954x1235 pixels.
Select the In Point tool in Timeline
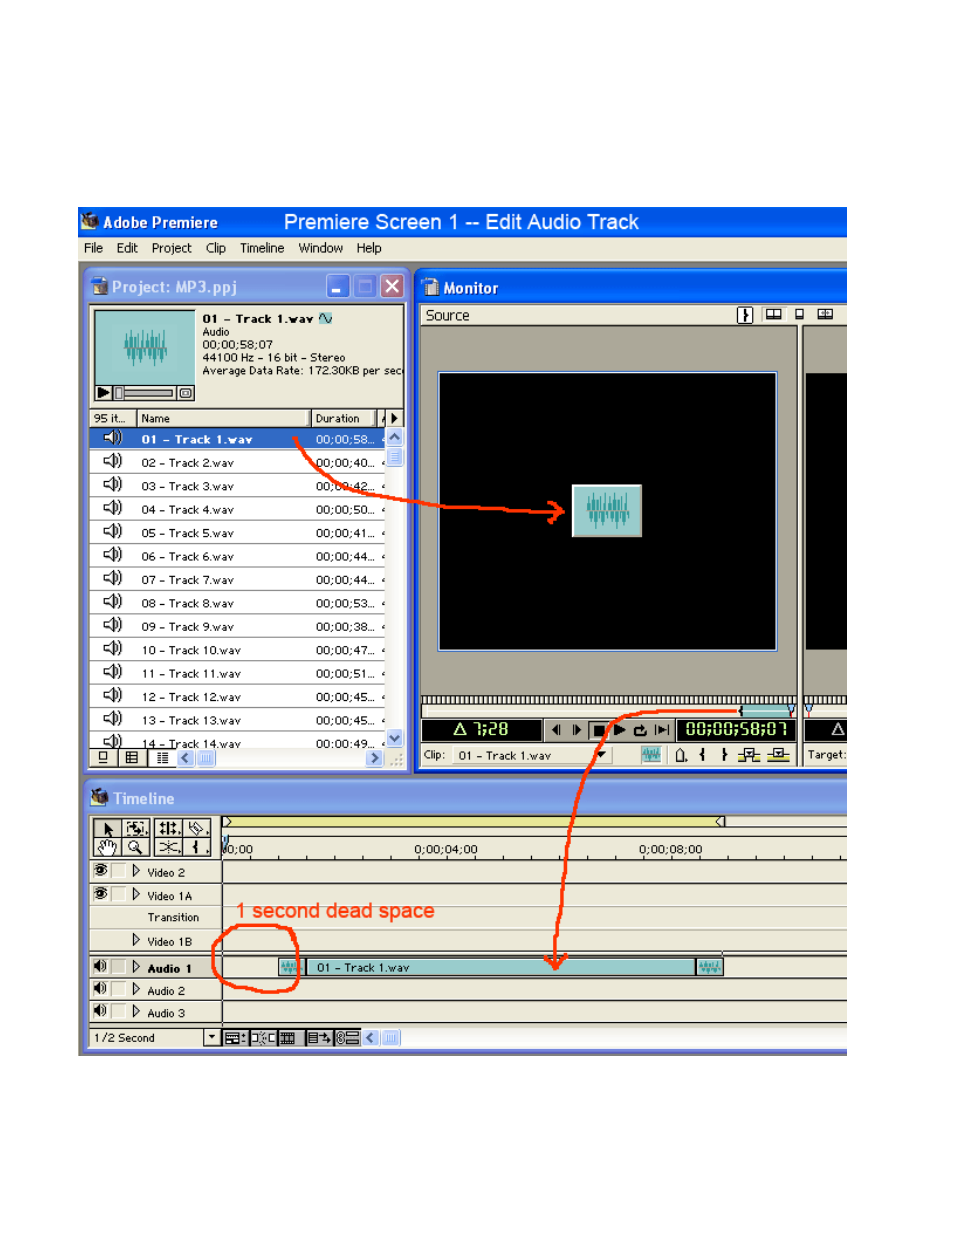tap(197, 848)
